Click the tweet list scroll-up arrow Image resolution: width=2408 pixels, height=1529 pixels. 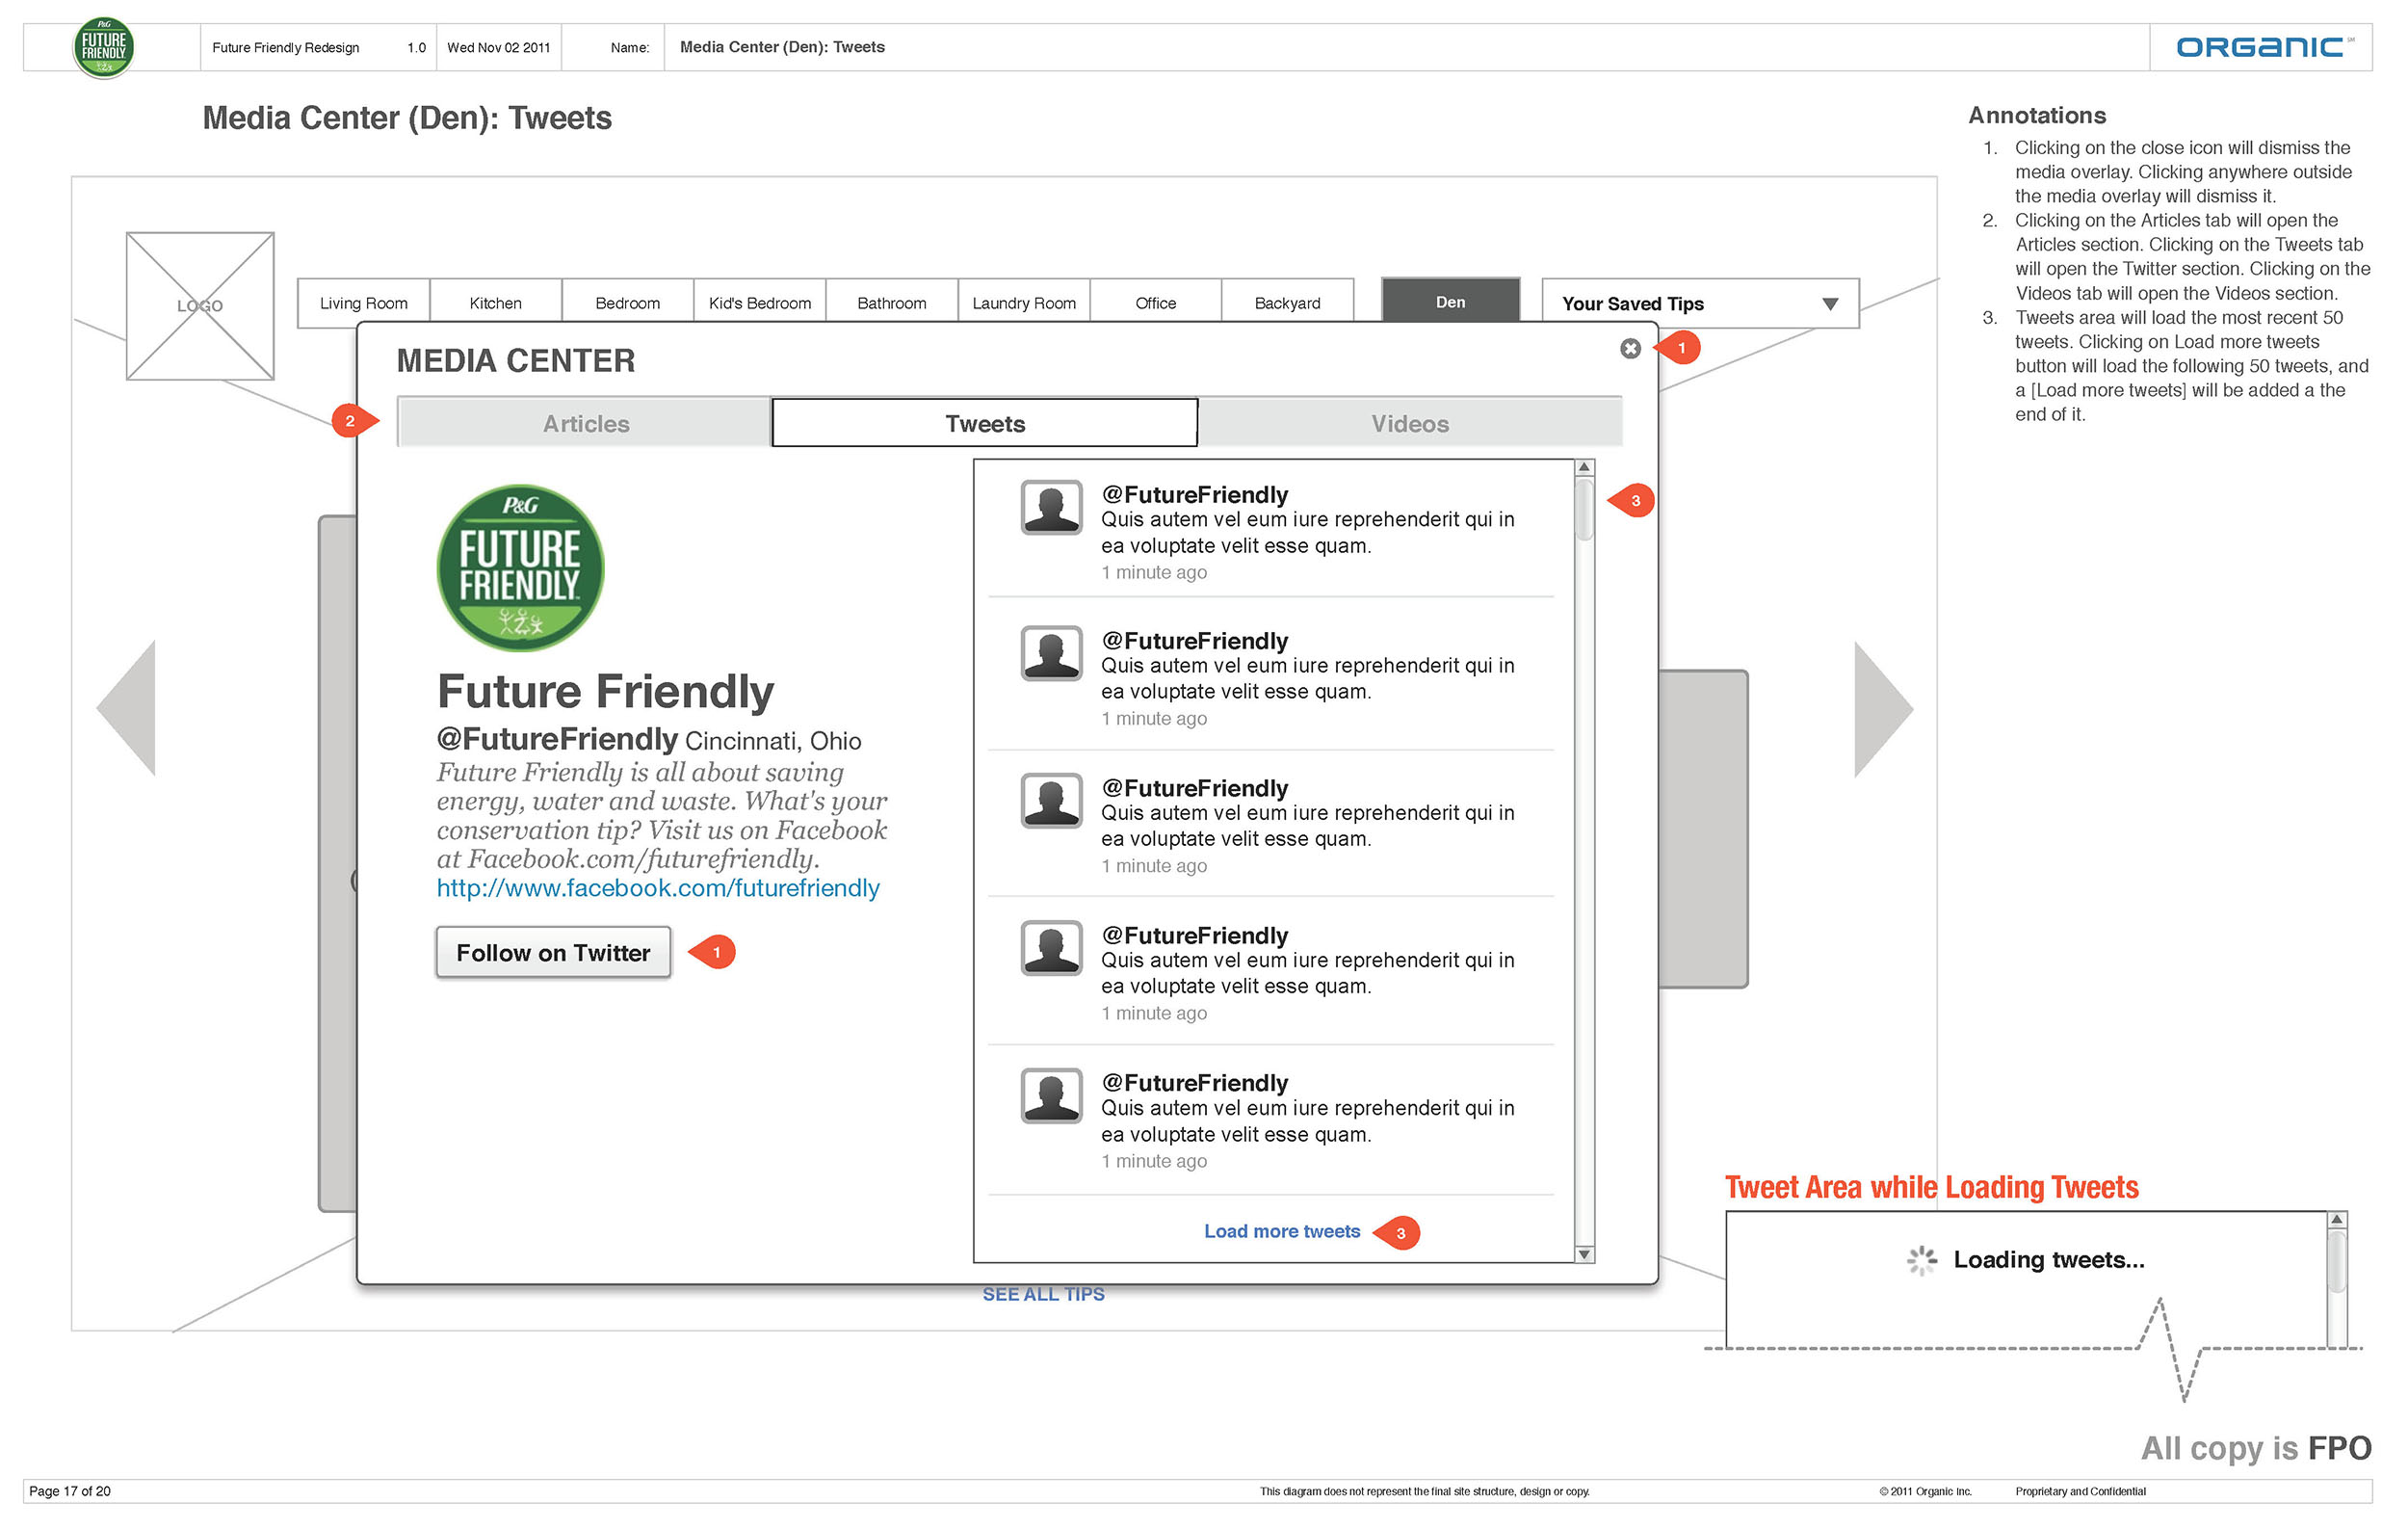tap(1584, 467)
